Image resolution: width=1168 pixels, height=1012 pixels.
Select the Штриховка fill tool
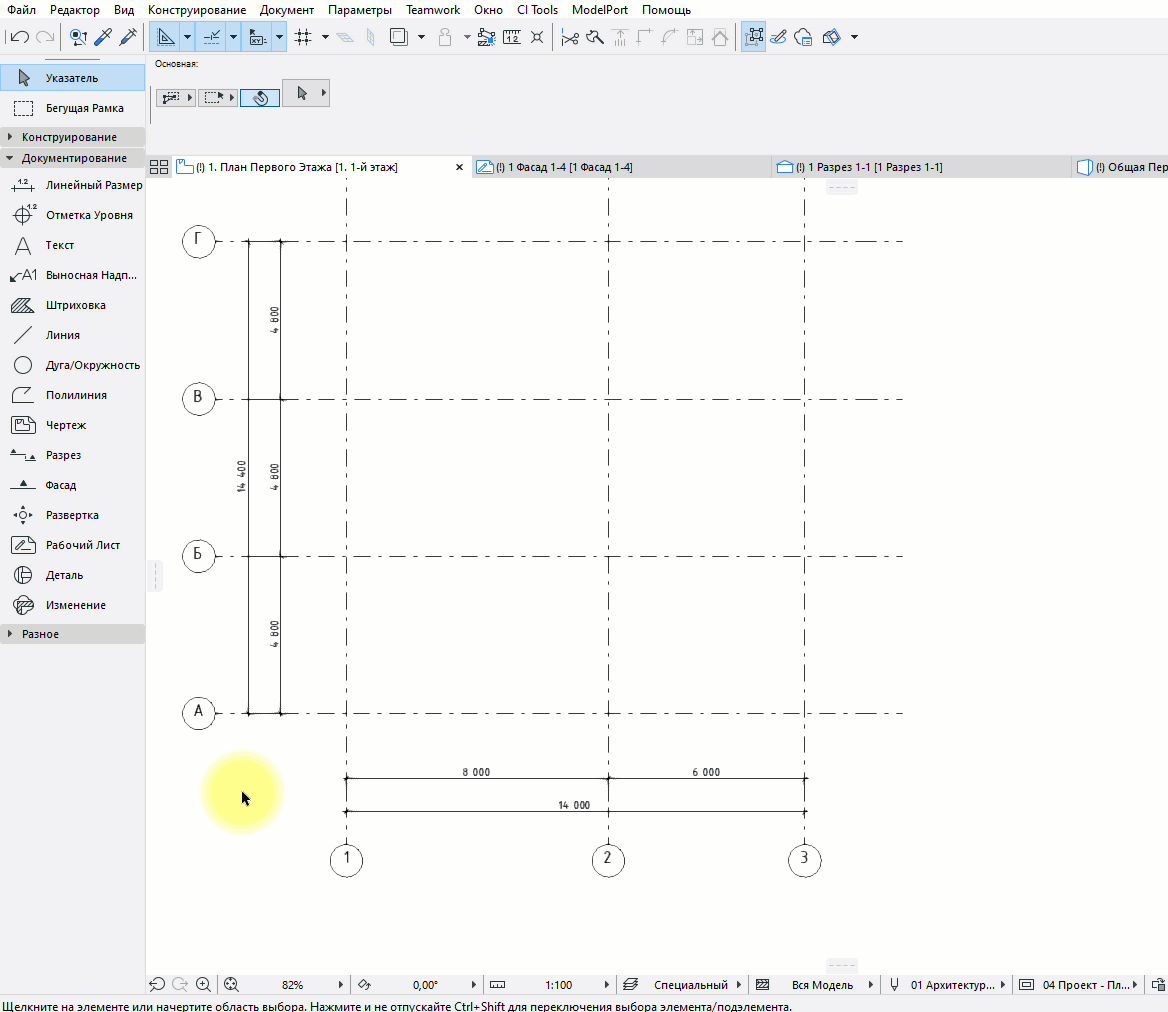point(72,305)
